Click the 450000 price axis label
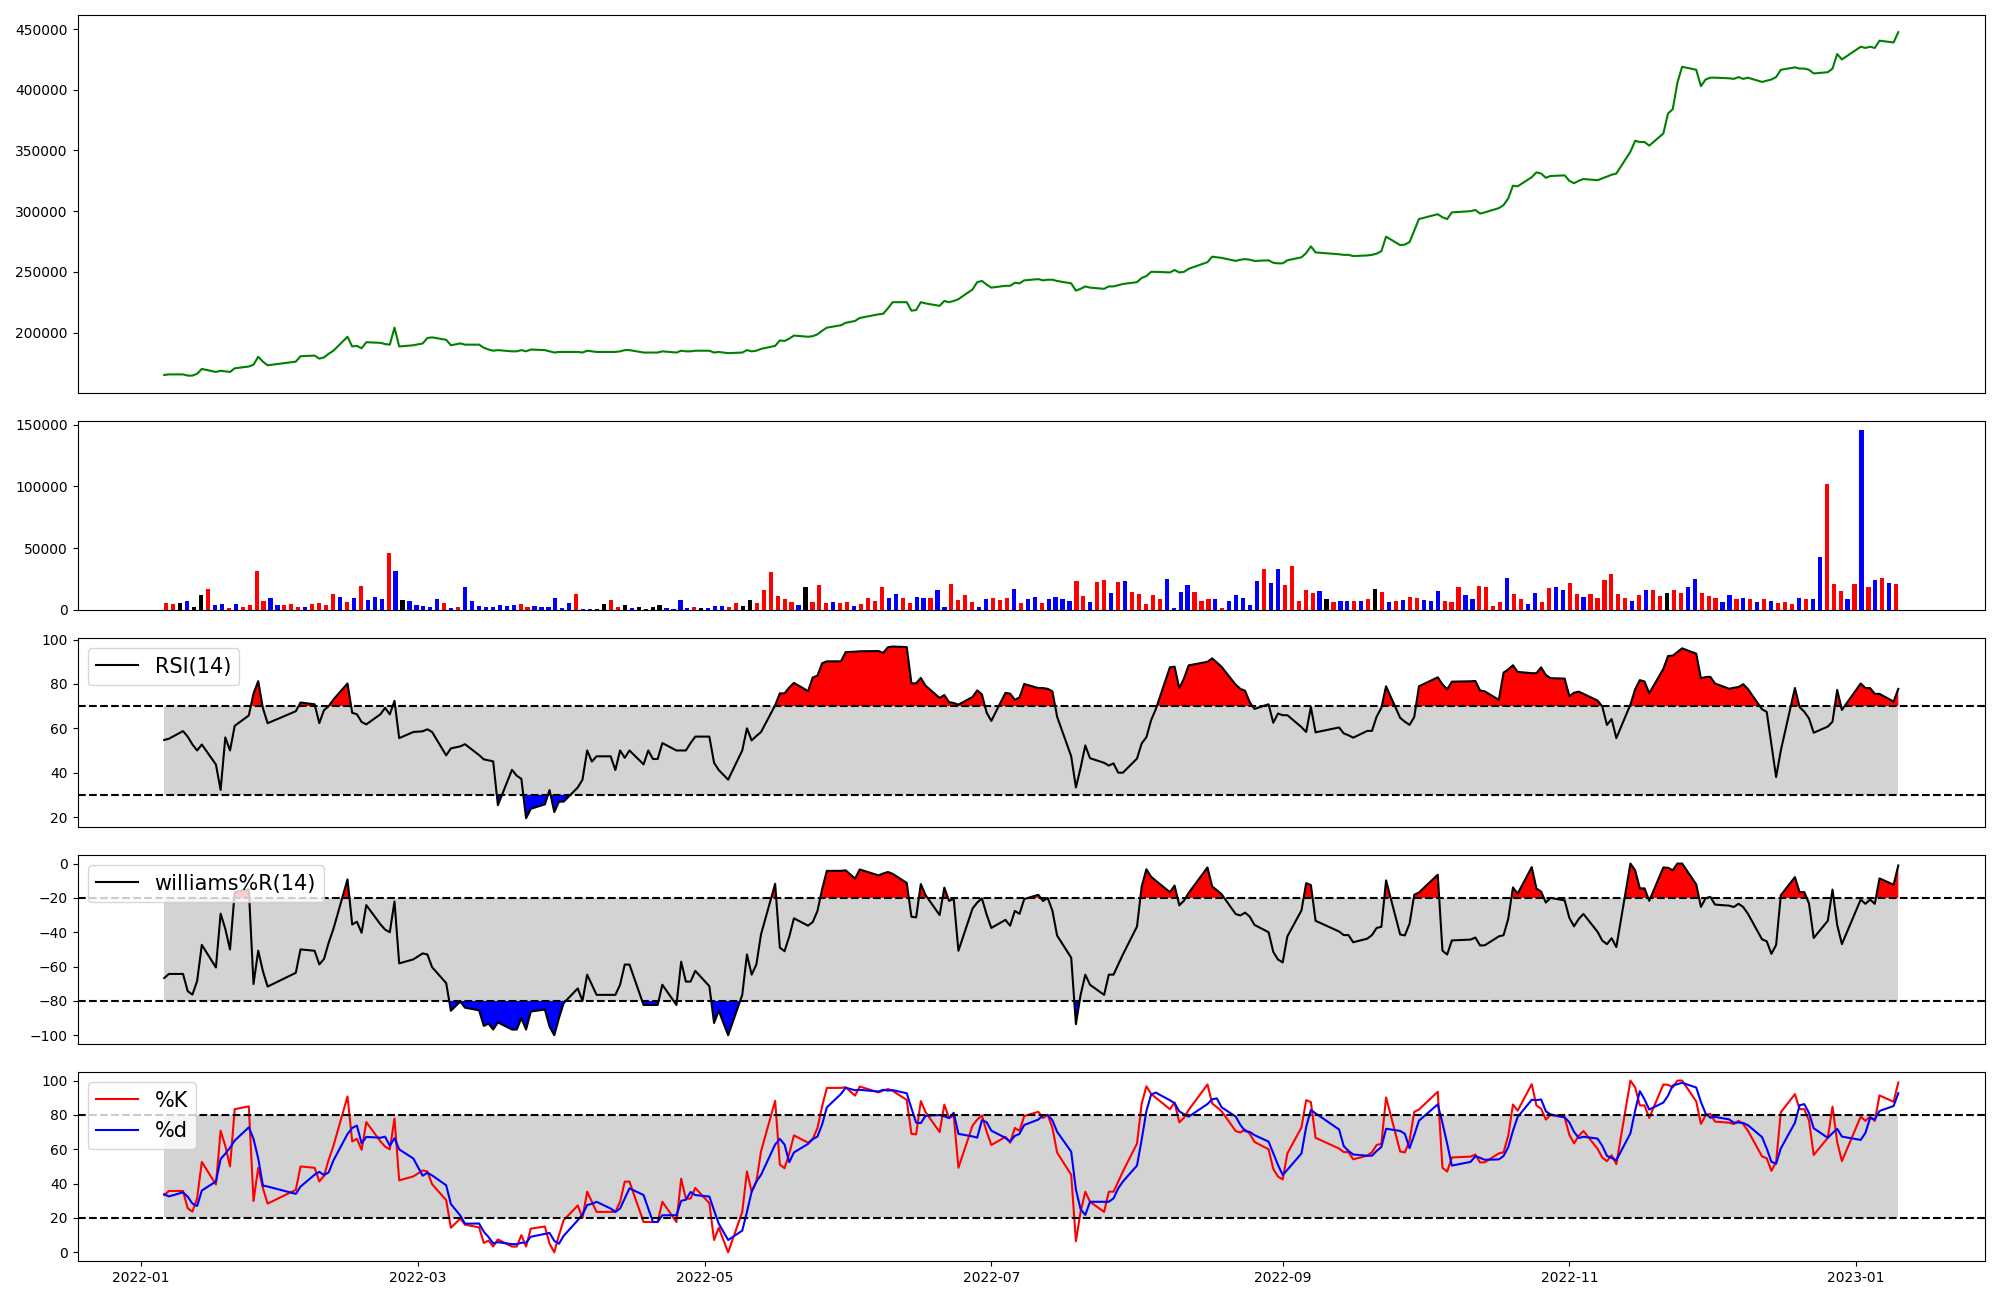The image size is (2000, 1300). coord(41,30)
